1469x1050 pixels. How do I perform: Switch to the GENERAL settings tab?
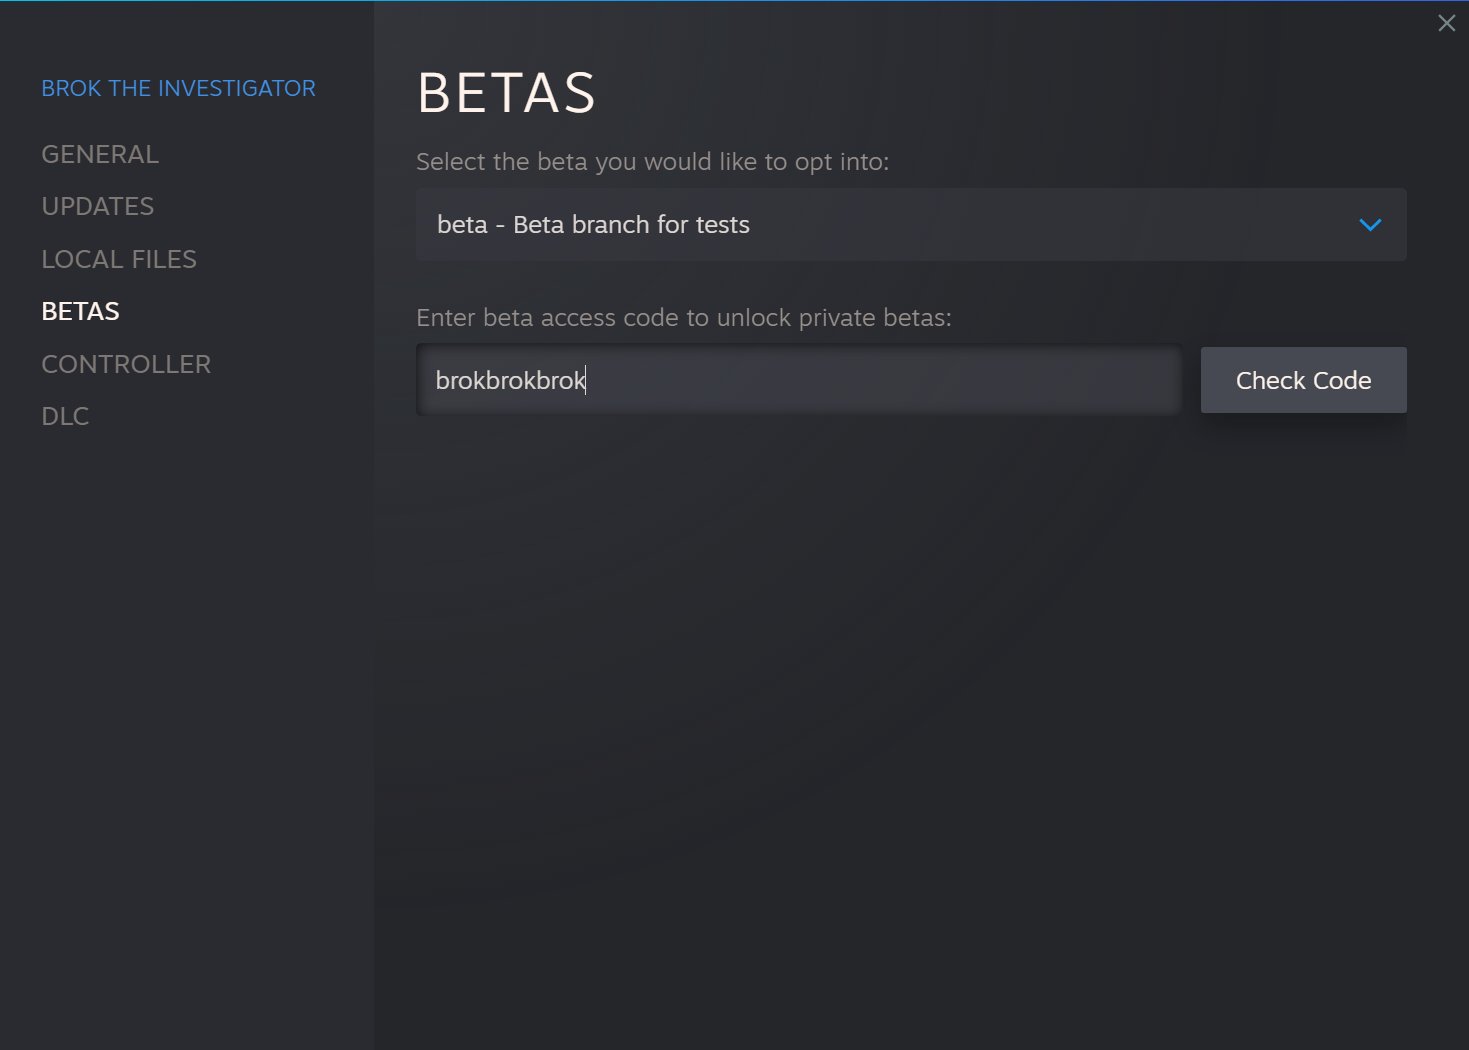100,154
